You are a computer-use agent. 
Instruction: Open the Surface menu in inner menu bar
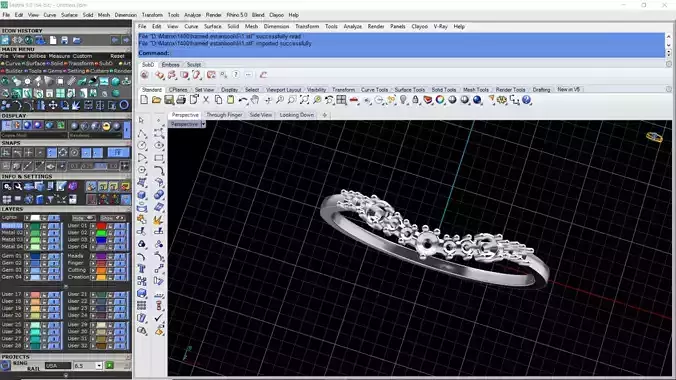coord(213,26)
